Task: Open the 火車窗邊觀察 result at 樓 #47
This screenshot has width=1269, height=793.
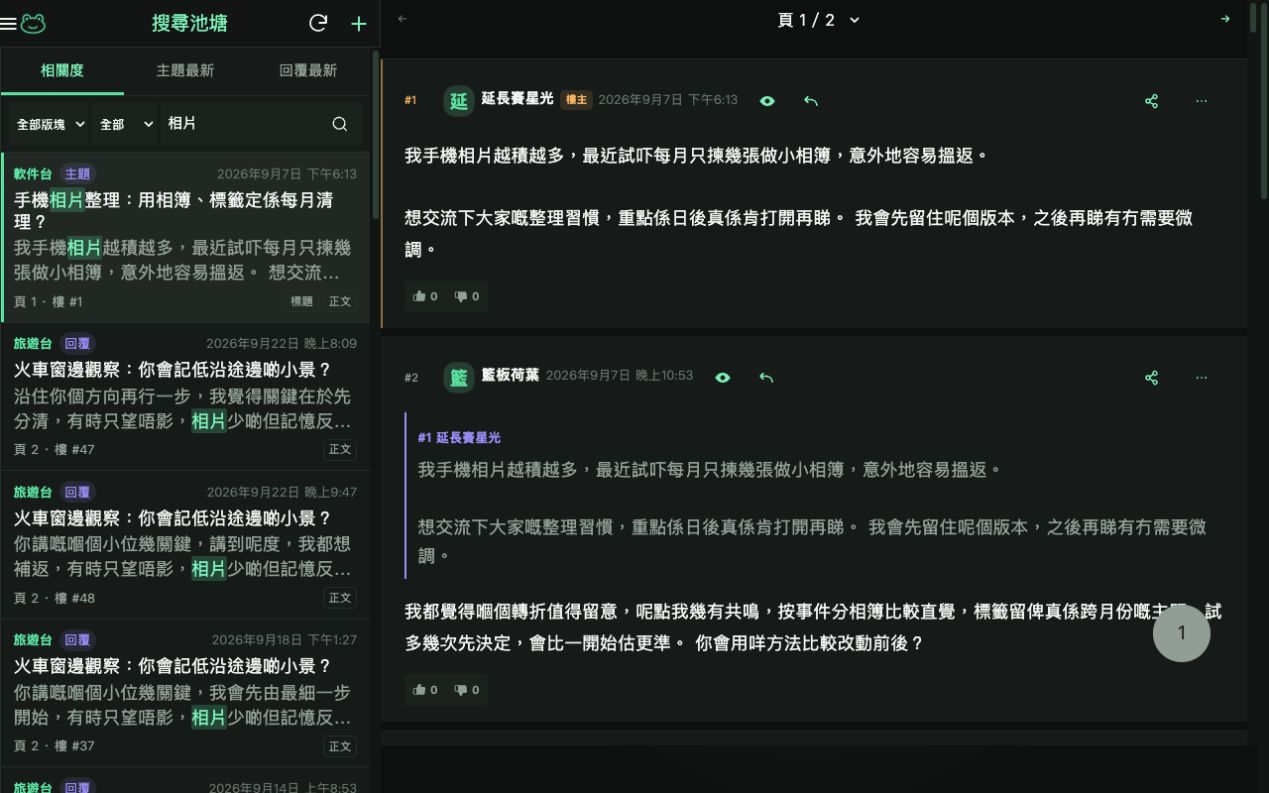Action: 186,397
